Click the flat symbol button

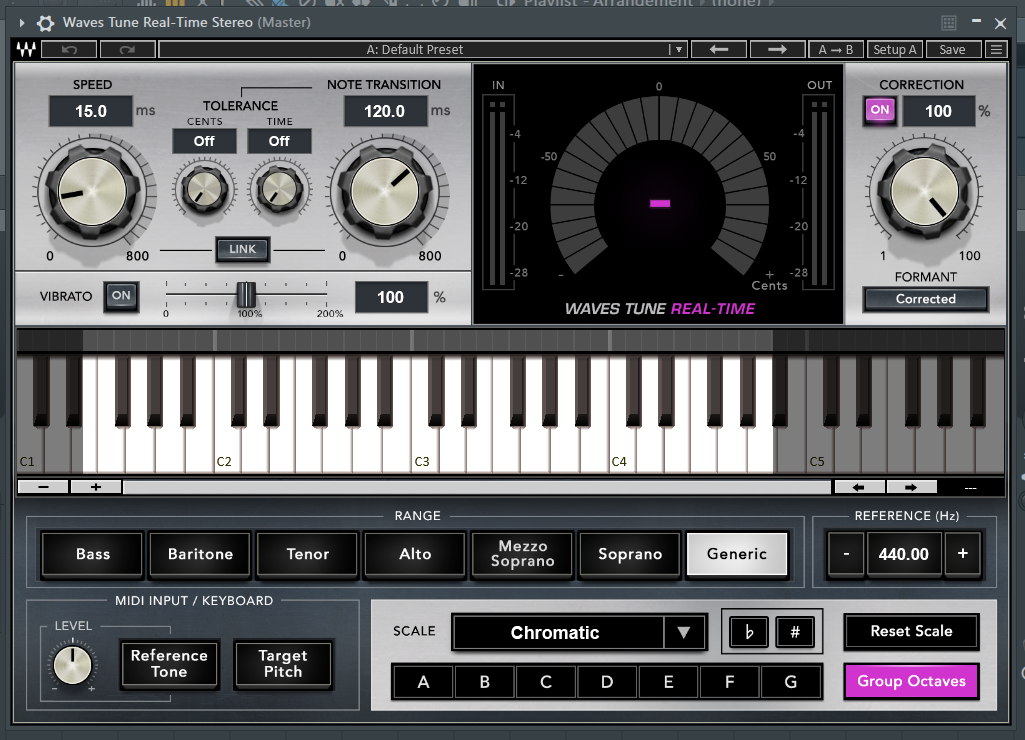tap(749, 632)
